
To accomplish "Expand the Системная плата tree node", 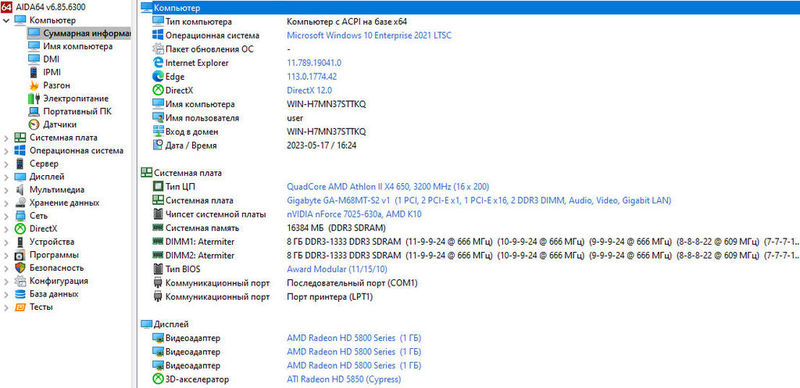I will coord(6,138).
